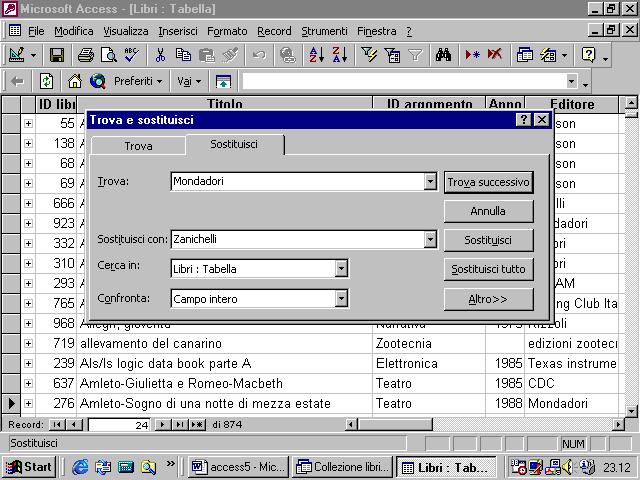Click the web toolbar Back arrow
Image resolution: width=640 pixels, height=480 pixels.
(x=17, y=82)
